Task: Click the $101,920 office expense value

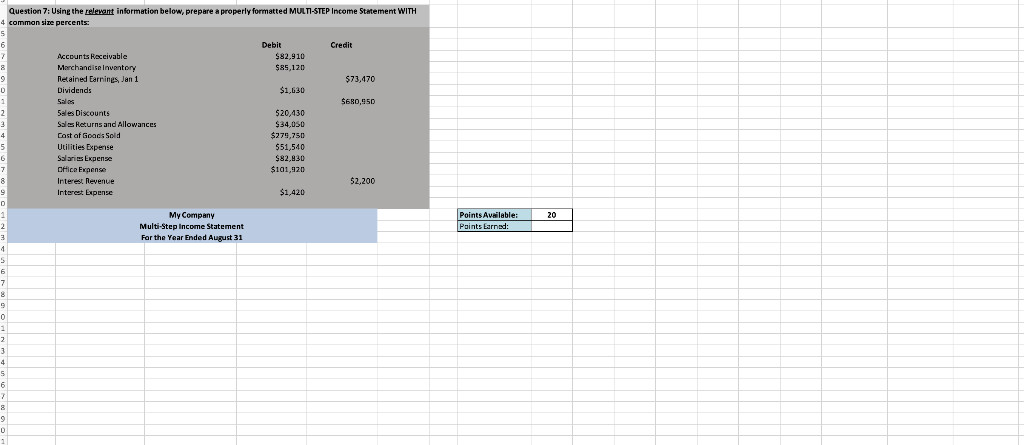Action: click(x=290, y=169)
